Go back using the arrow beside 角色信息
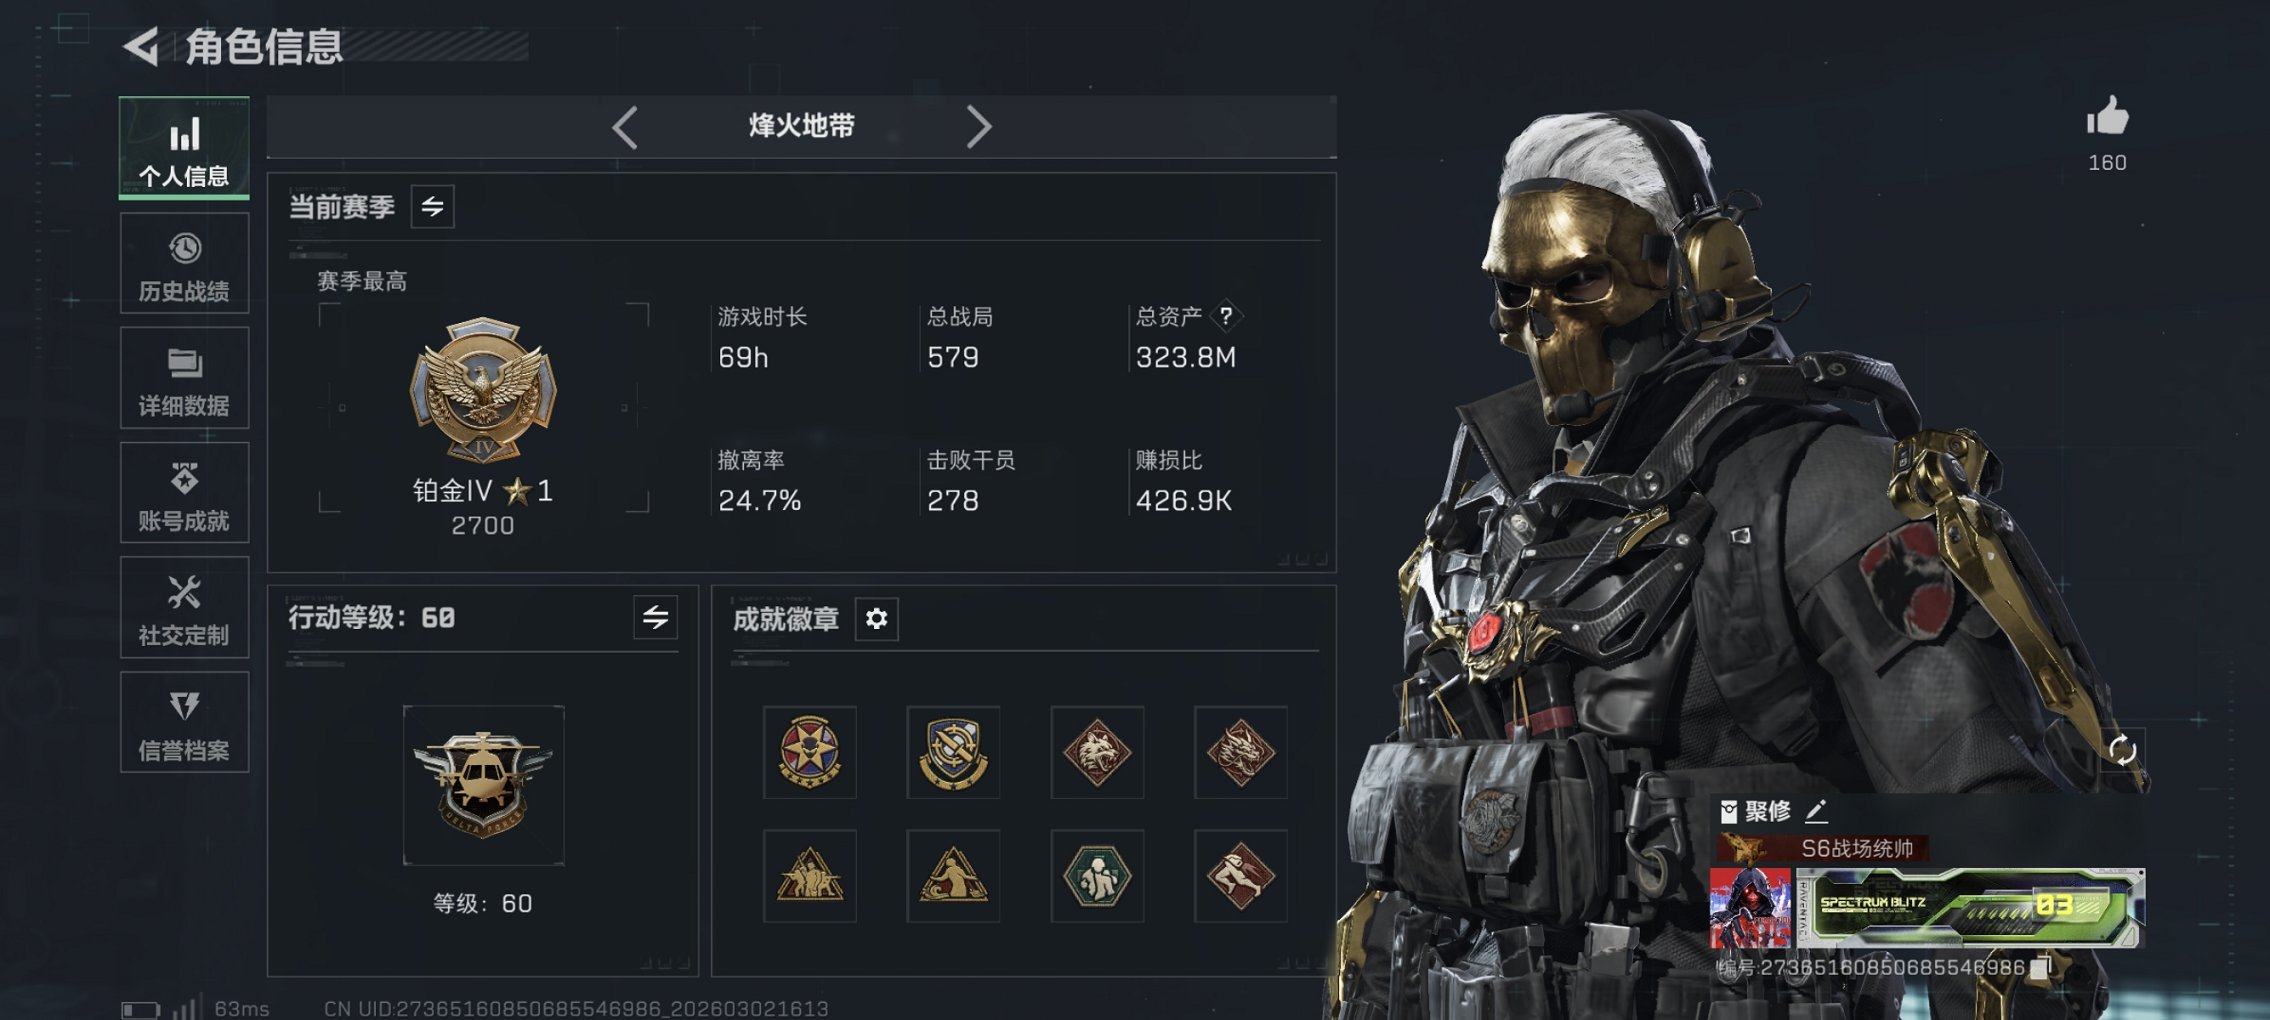Image resolution: width=2270 pixels, height=1020 pixels. (141, 46)
